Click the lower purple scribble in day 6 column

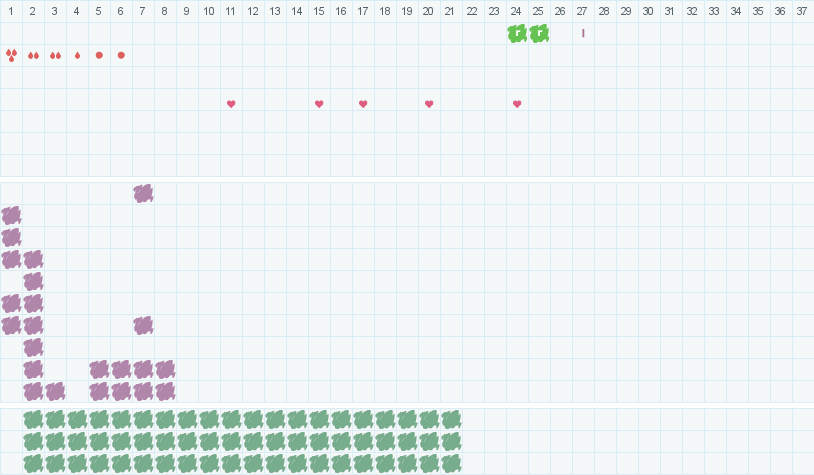121,391
